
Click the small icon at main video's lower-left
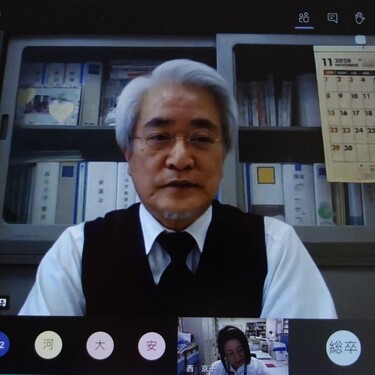coord(4,303)
